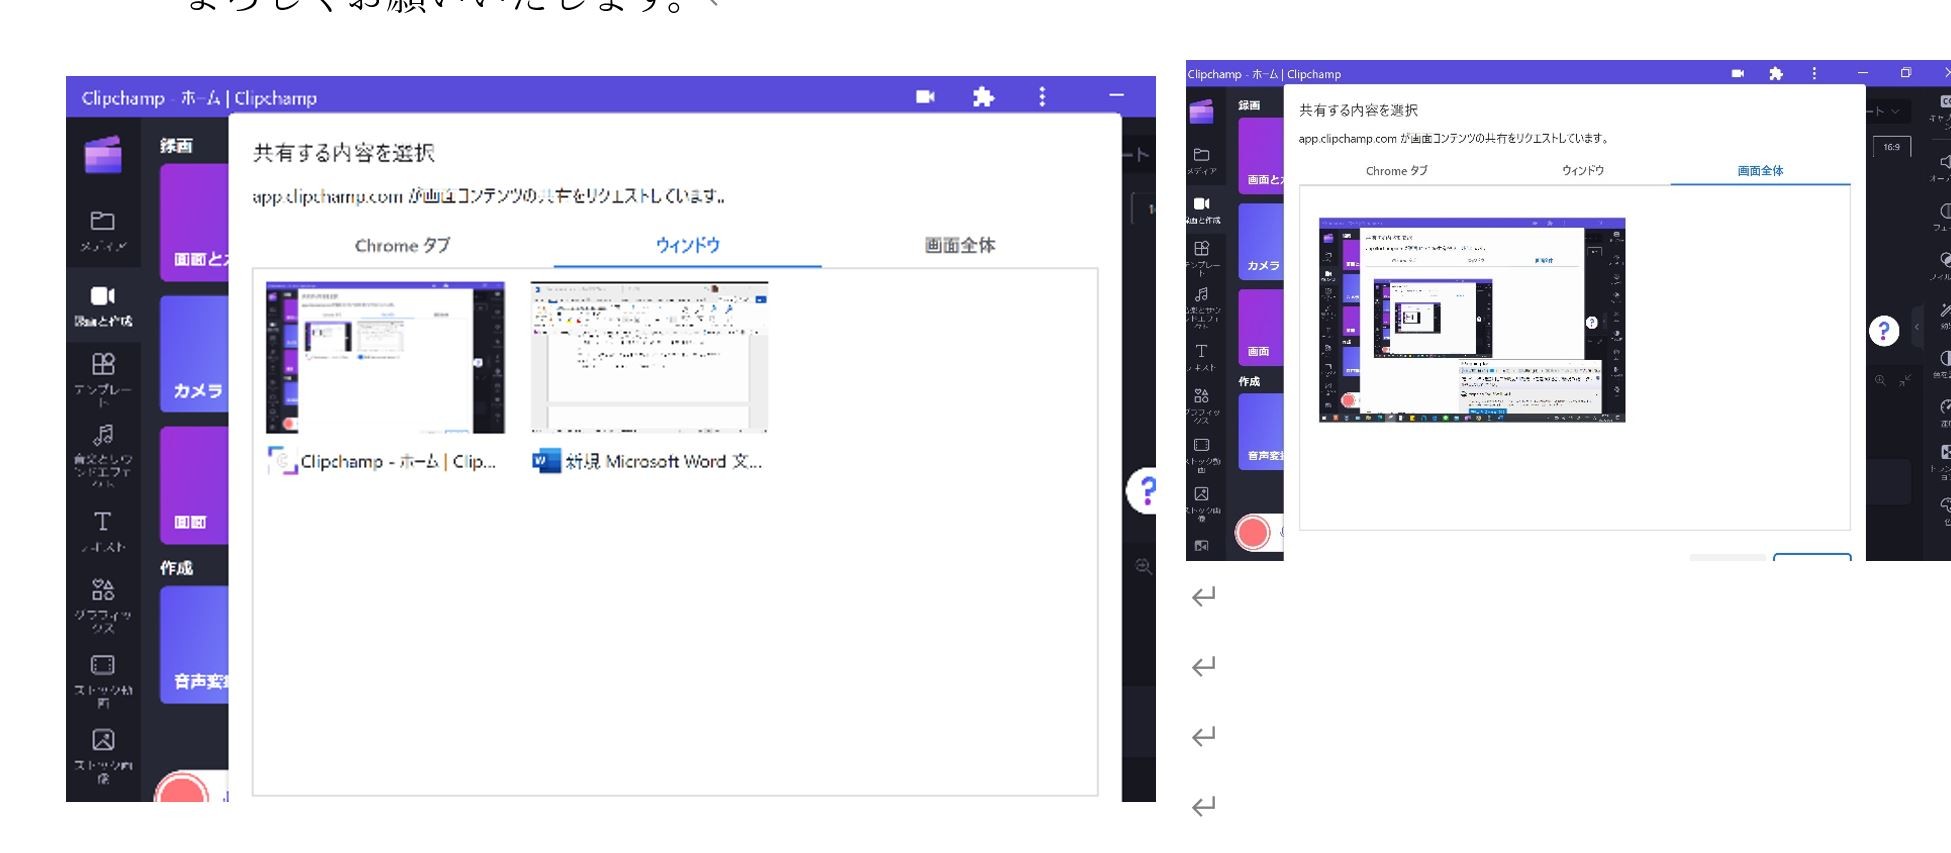Click "共有する内容を選択" heading in right screenshot
Screen dimensions: 1951x853
pos(1358,110)
